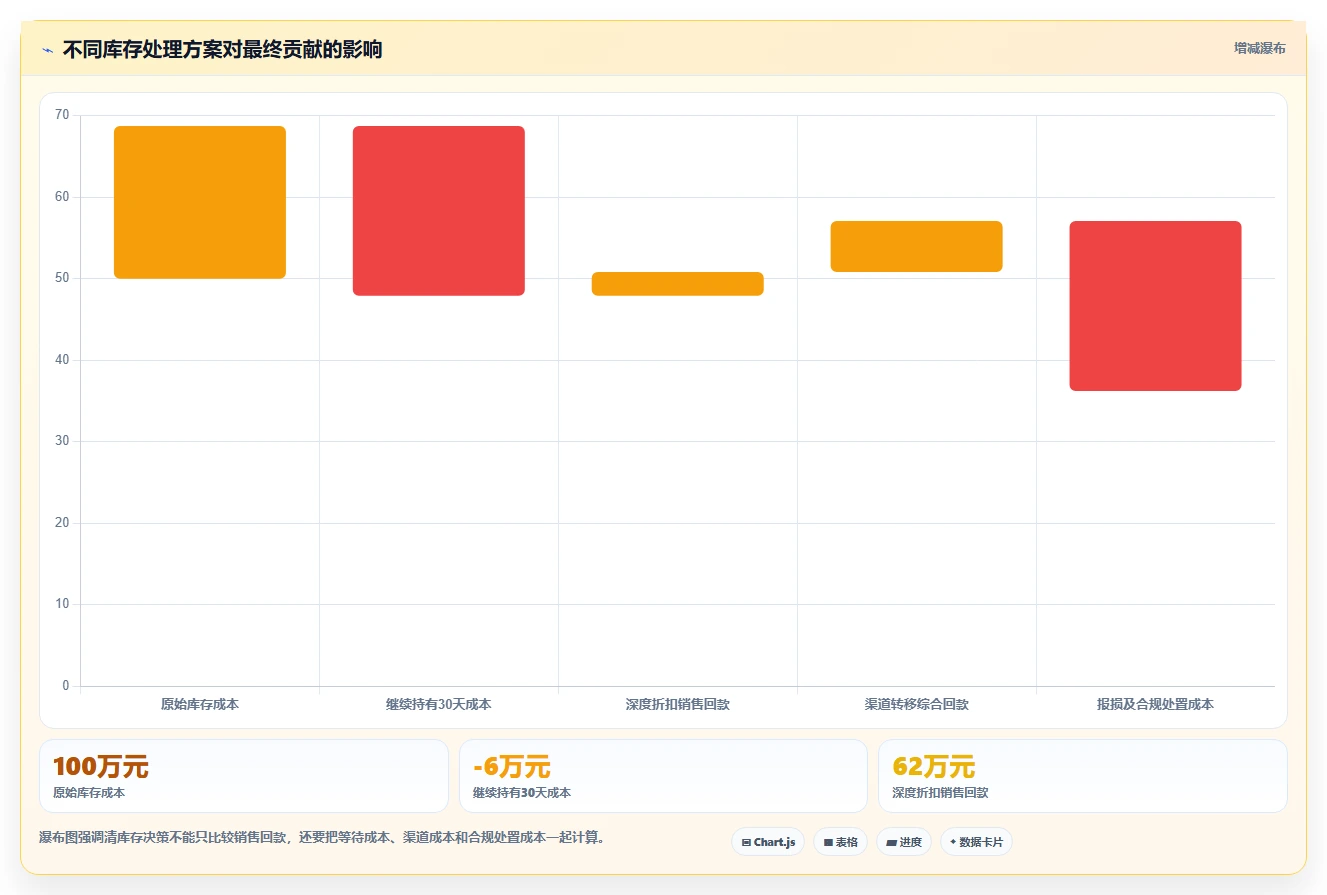The height and width of the screenshot is (895, 1327).
Task: Select the -6万元 data card
Action: (663, 776)
